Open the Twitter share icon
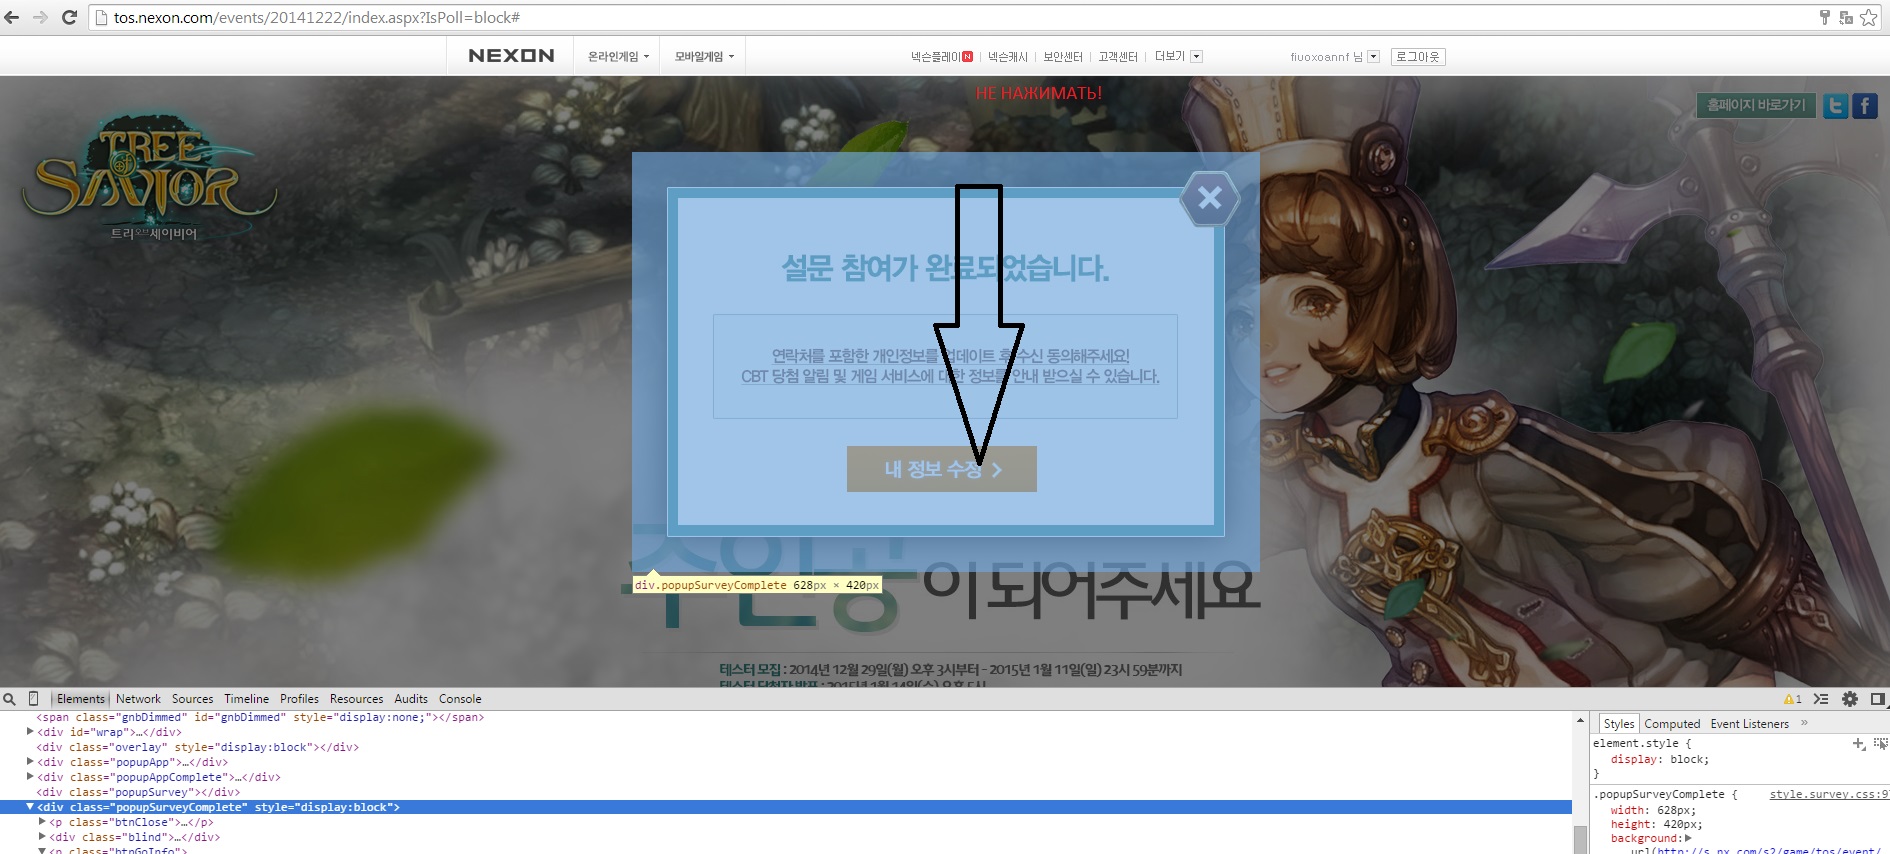1890x854 pixels. 1835,106
